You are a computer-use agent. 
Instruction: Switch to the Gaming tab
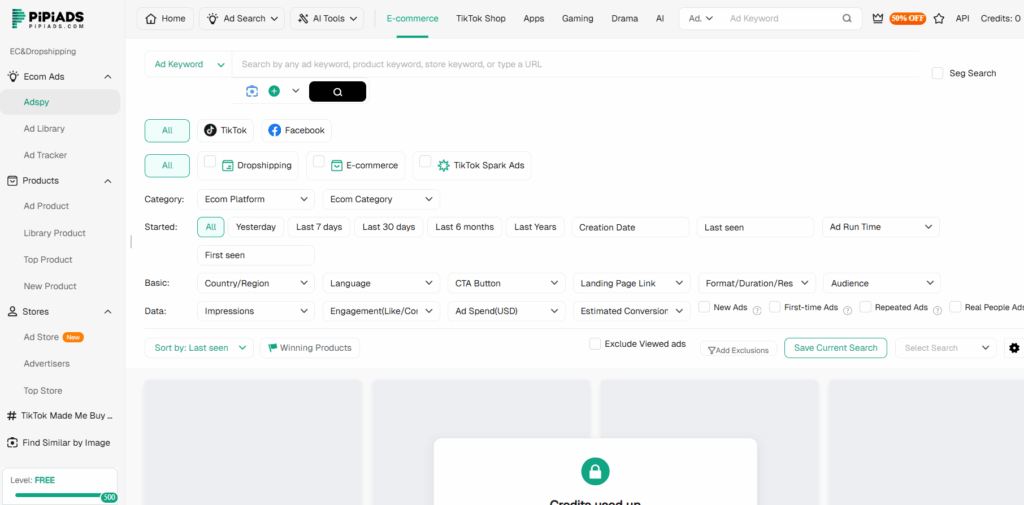577,19
